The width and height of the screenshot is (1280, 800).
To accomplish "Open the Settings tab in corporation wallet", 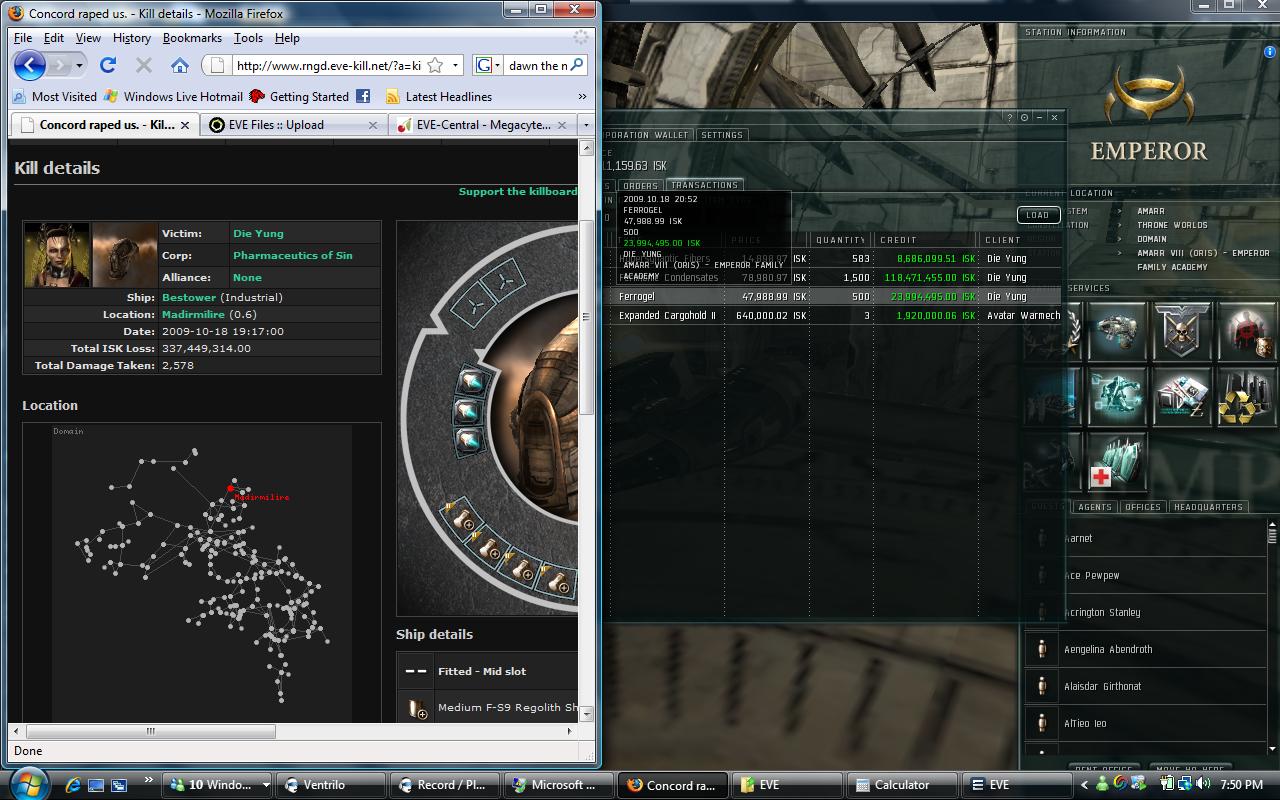I will [x=721, y=135].
